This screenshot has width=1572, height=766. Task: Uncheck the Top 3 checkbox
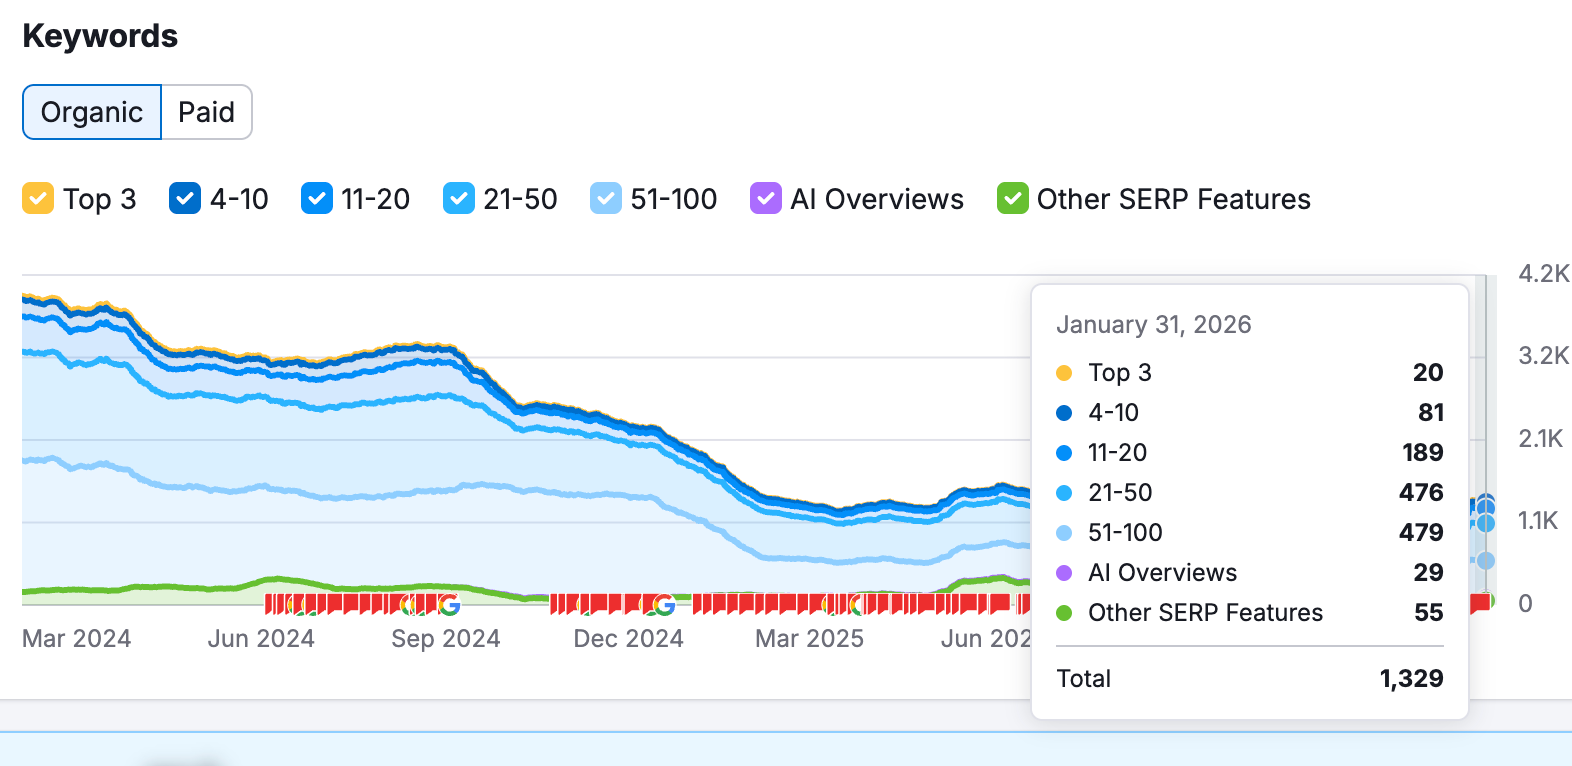pos(38,199)
